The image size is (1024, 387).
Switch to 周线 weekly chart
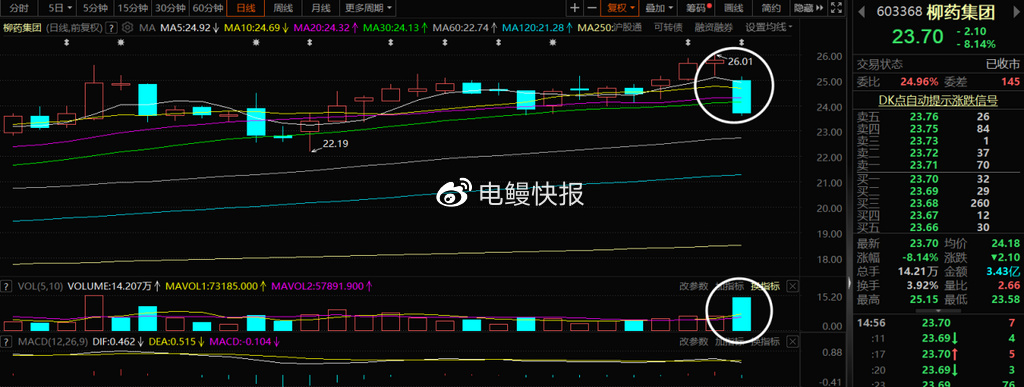(283, 8)
